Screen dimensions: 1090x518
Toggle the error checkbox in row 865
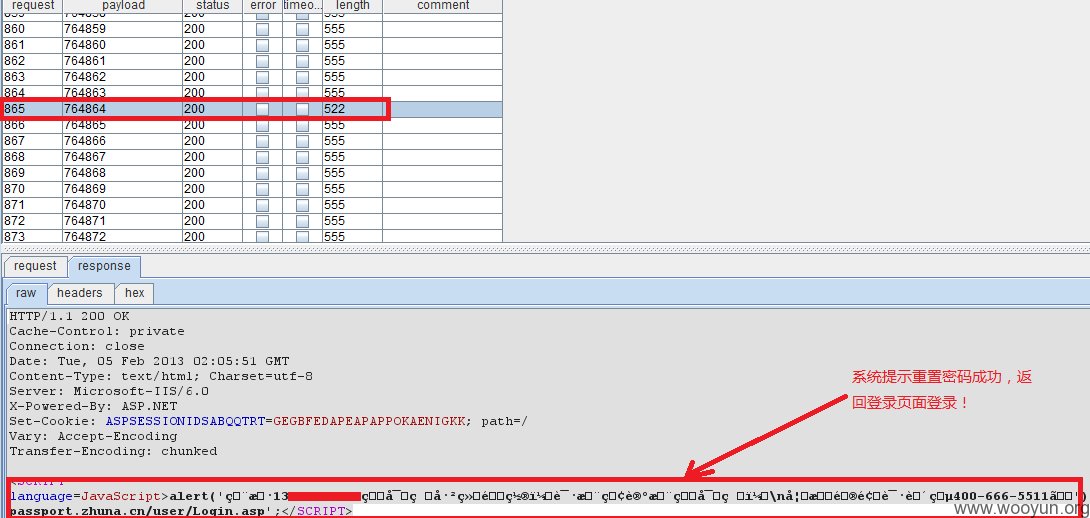(x=262, y=109)
